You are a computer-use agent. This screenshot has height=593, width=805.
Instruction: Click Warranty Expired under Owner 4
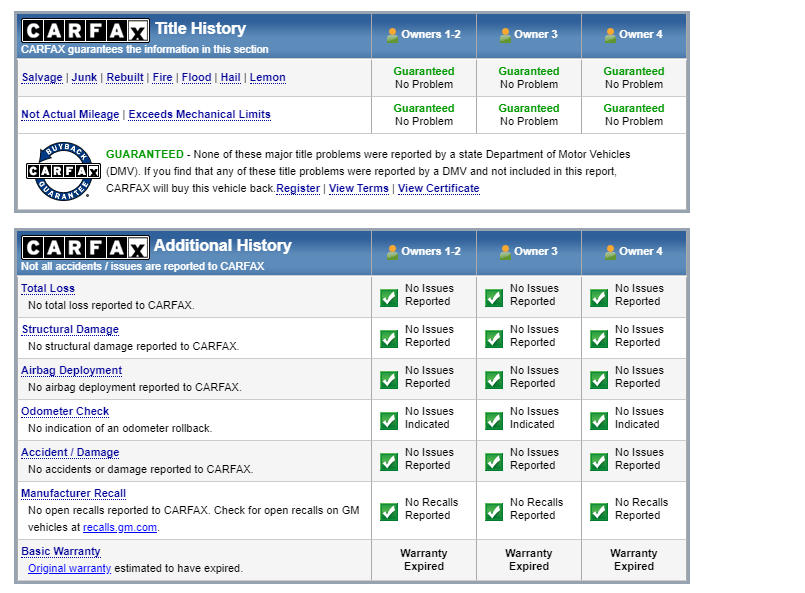pyautogui.click(x=634, y=560)
